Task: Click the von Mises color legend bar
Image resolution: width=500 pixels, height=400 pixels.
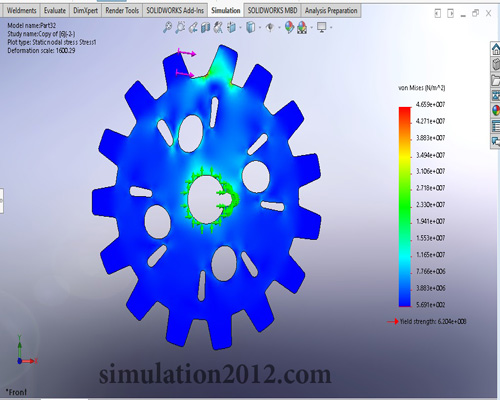Action: coord(405,207)
